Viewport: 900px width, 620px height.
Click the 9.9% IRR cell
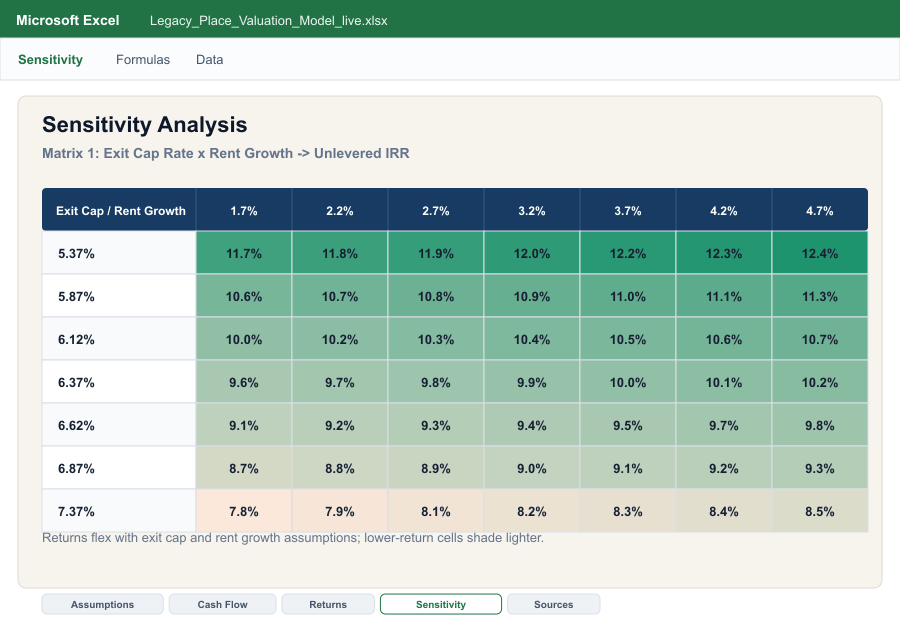pyautogui.click(x=532, y=382)
